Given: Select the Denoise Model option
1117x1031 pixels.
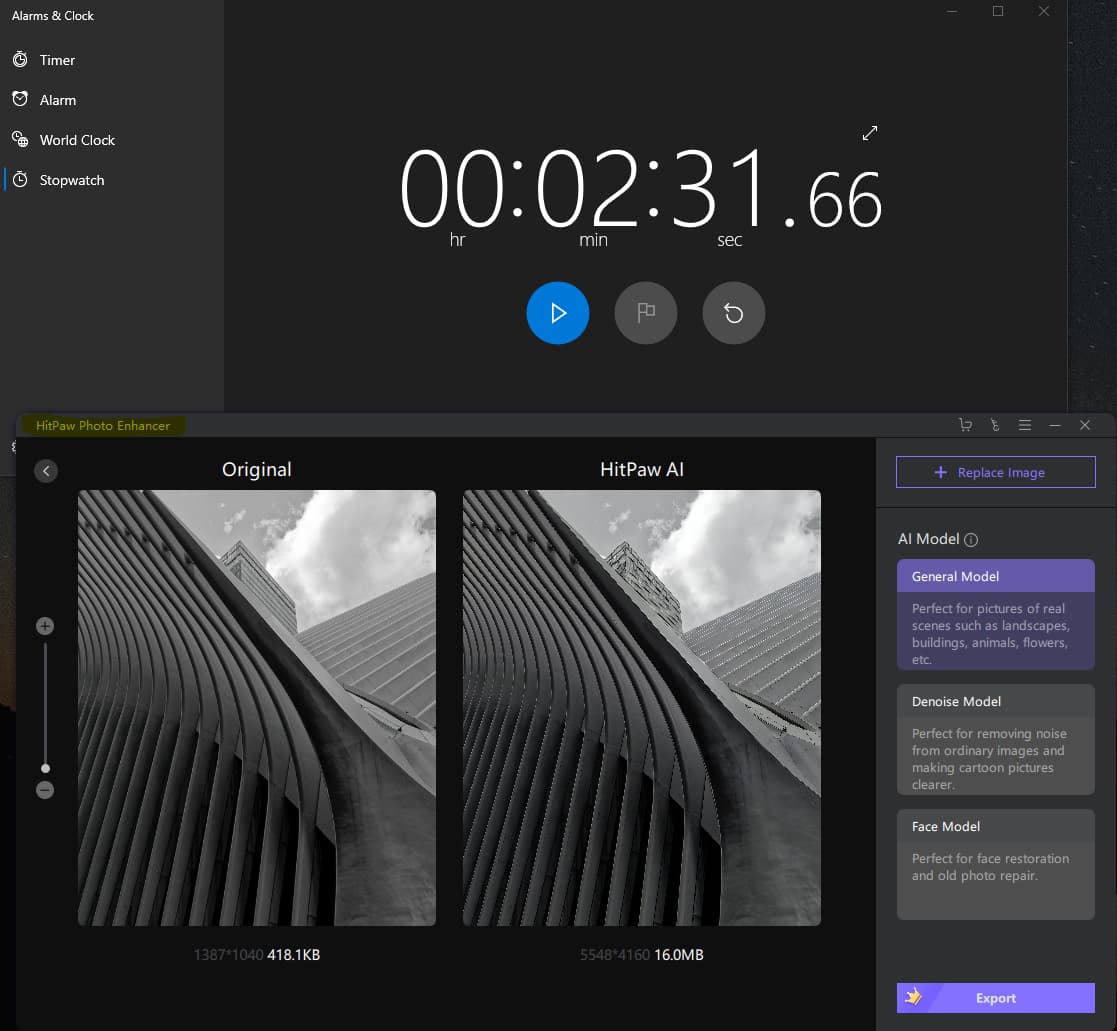Looking at the screenshot, I should [x=995, y=739].
